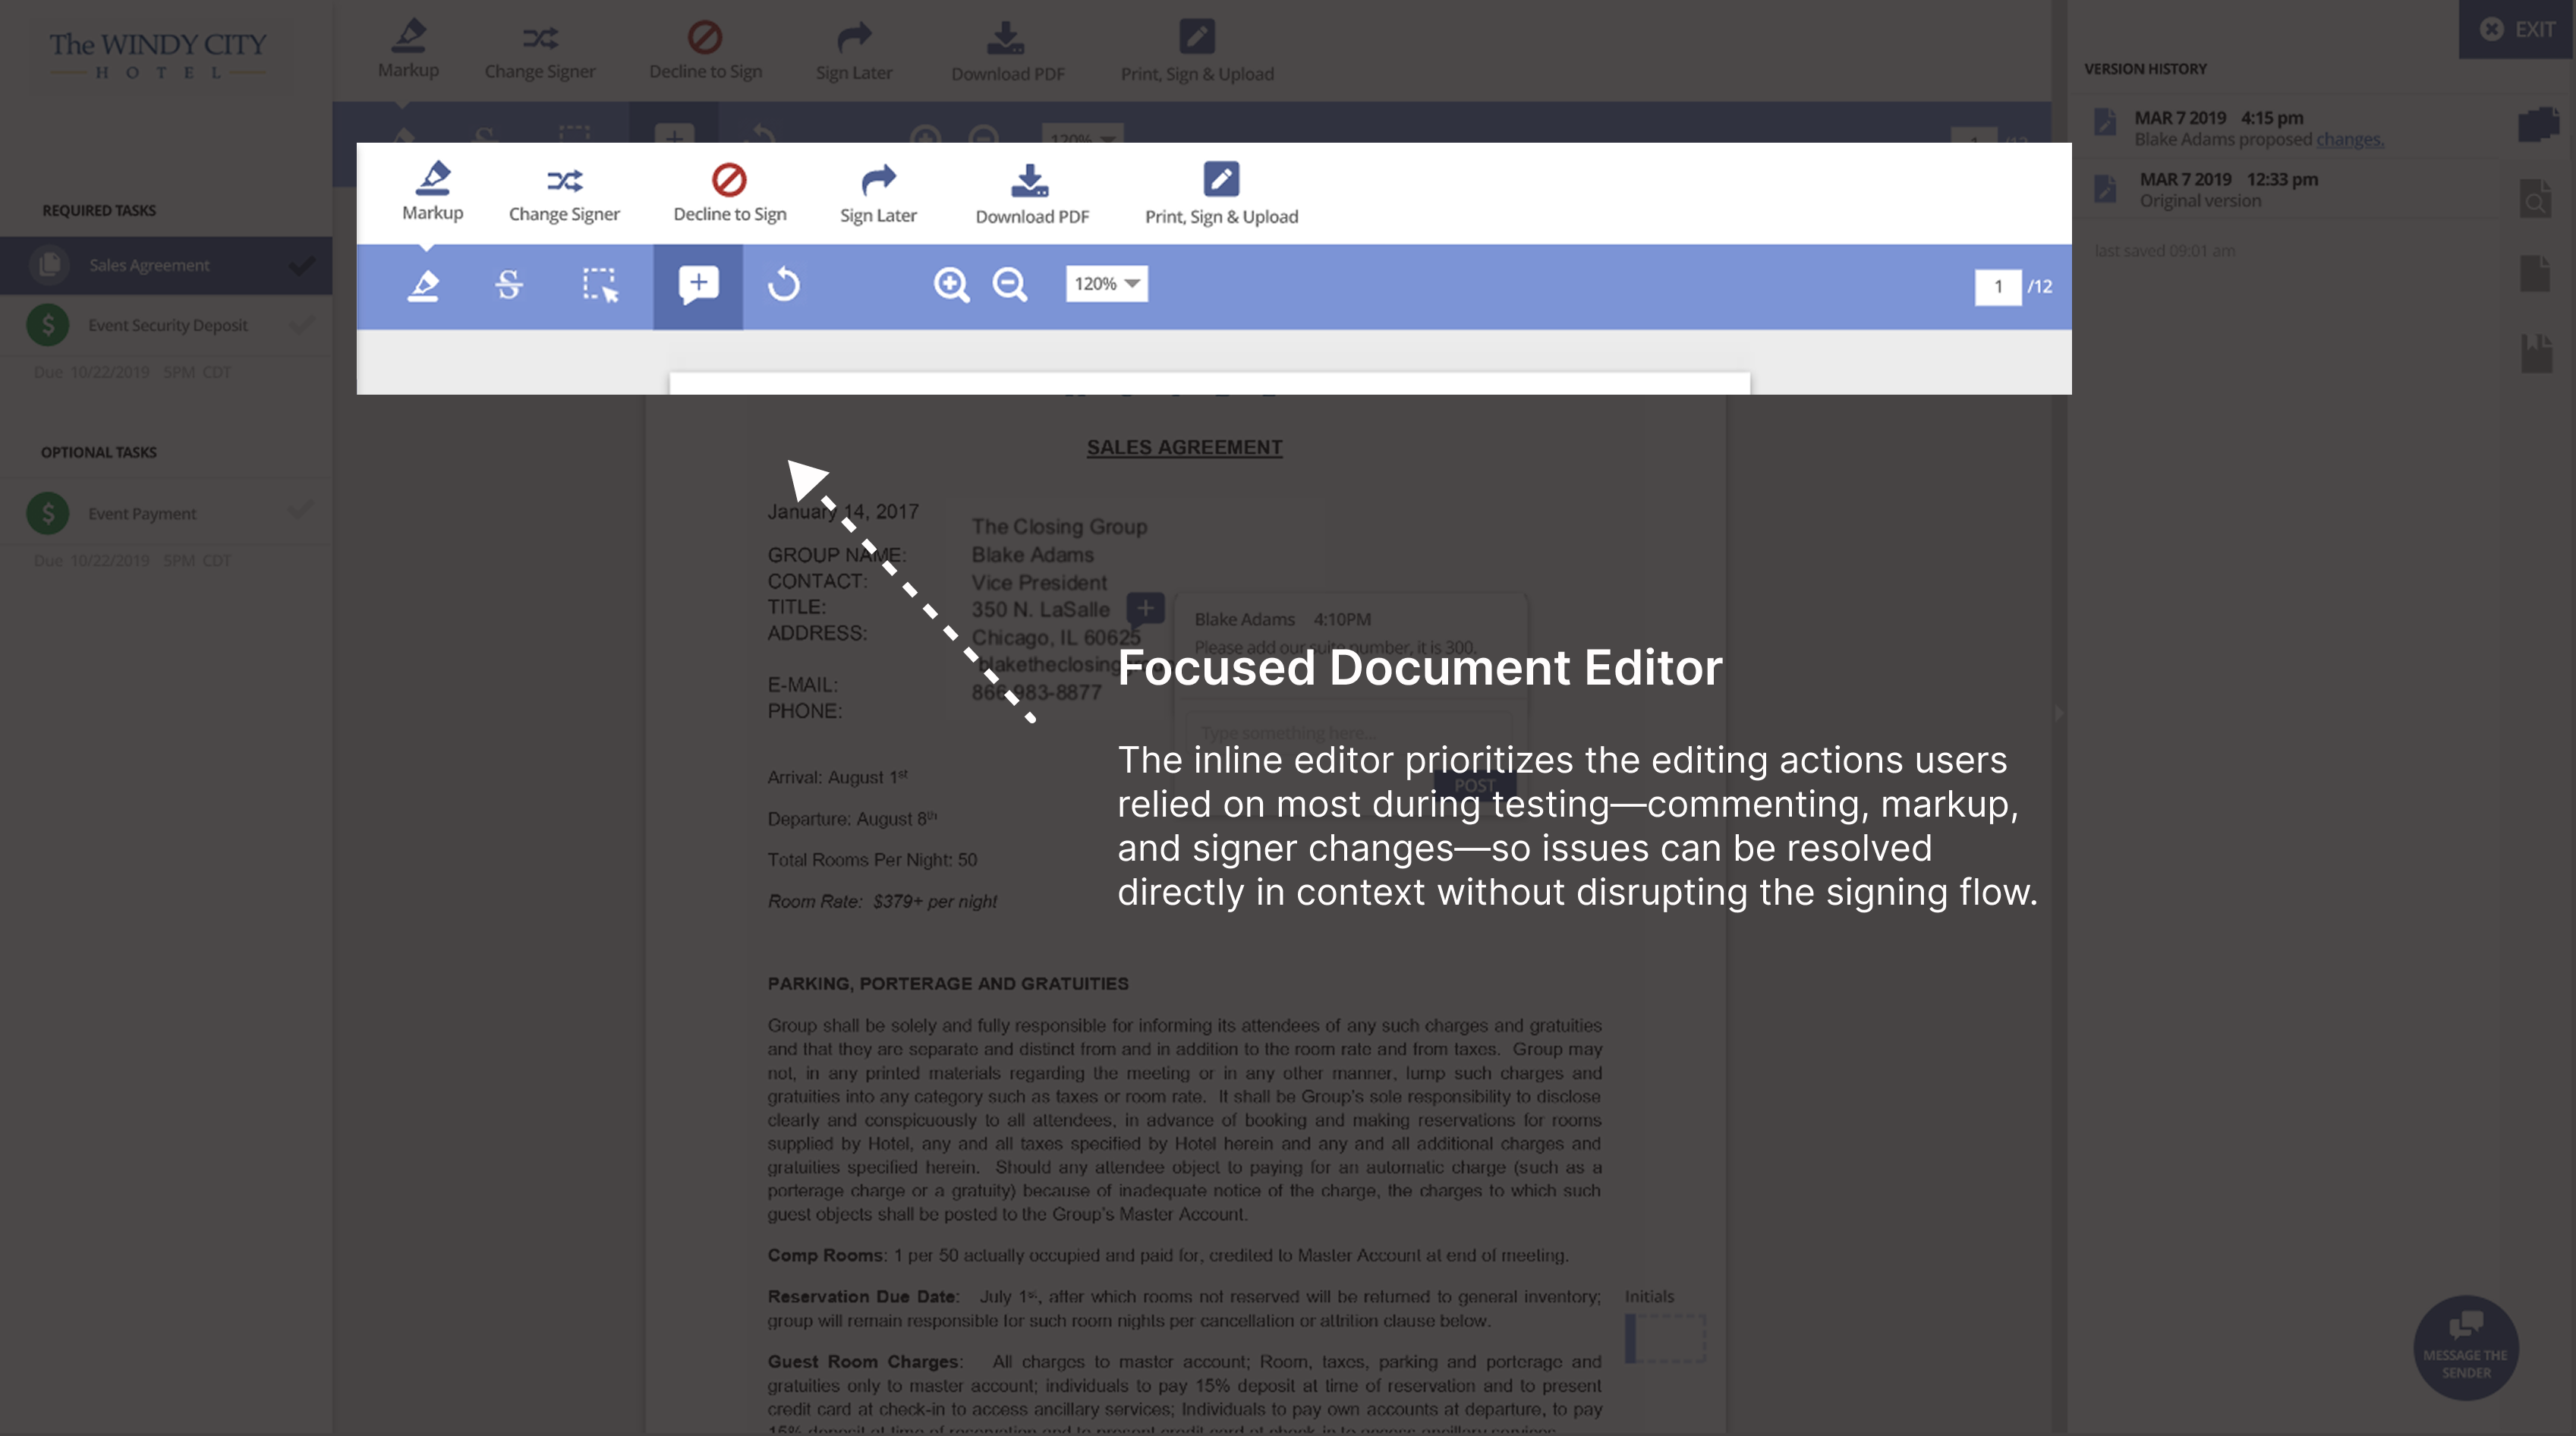Select the strikethrough text tool

click(509, 285)
